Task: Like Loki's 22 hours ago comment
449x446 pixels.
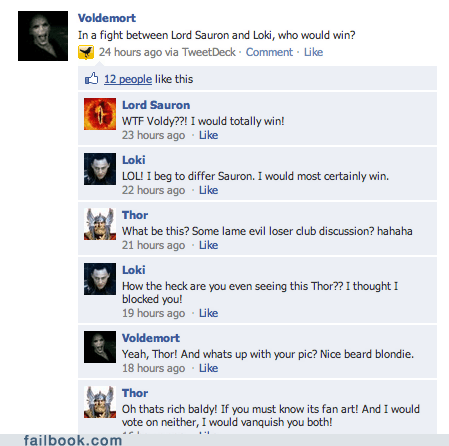Action: 208,190
